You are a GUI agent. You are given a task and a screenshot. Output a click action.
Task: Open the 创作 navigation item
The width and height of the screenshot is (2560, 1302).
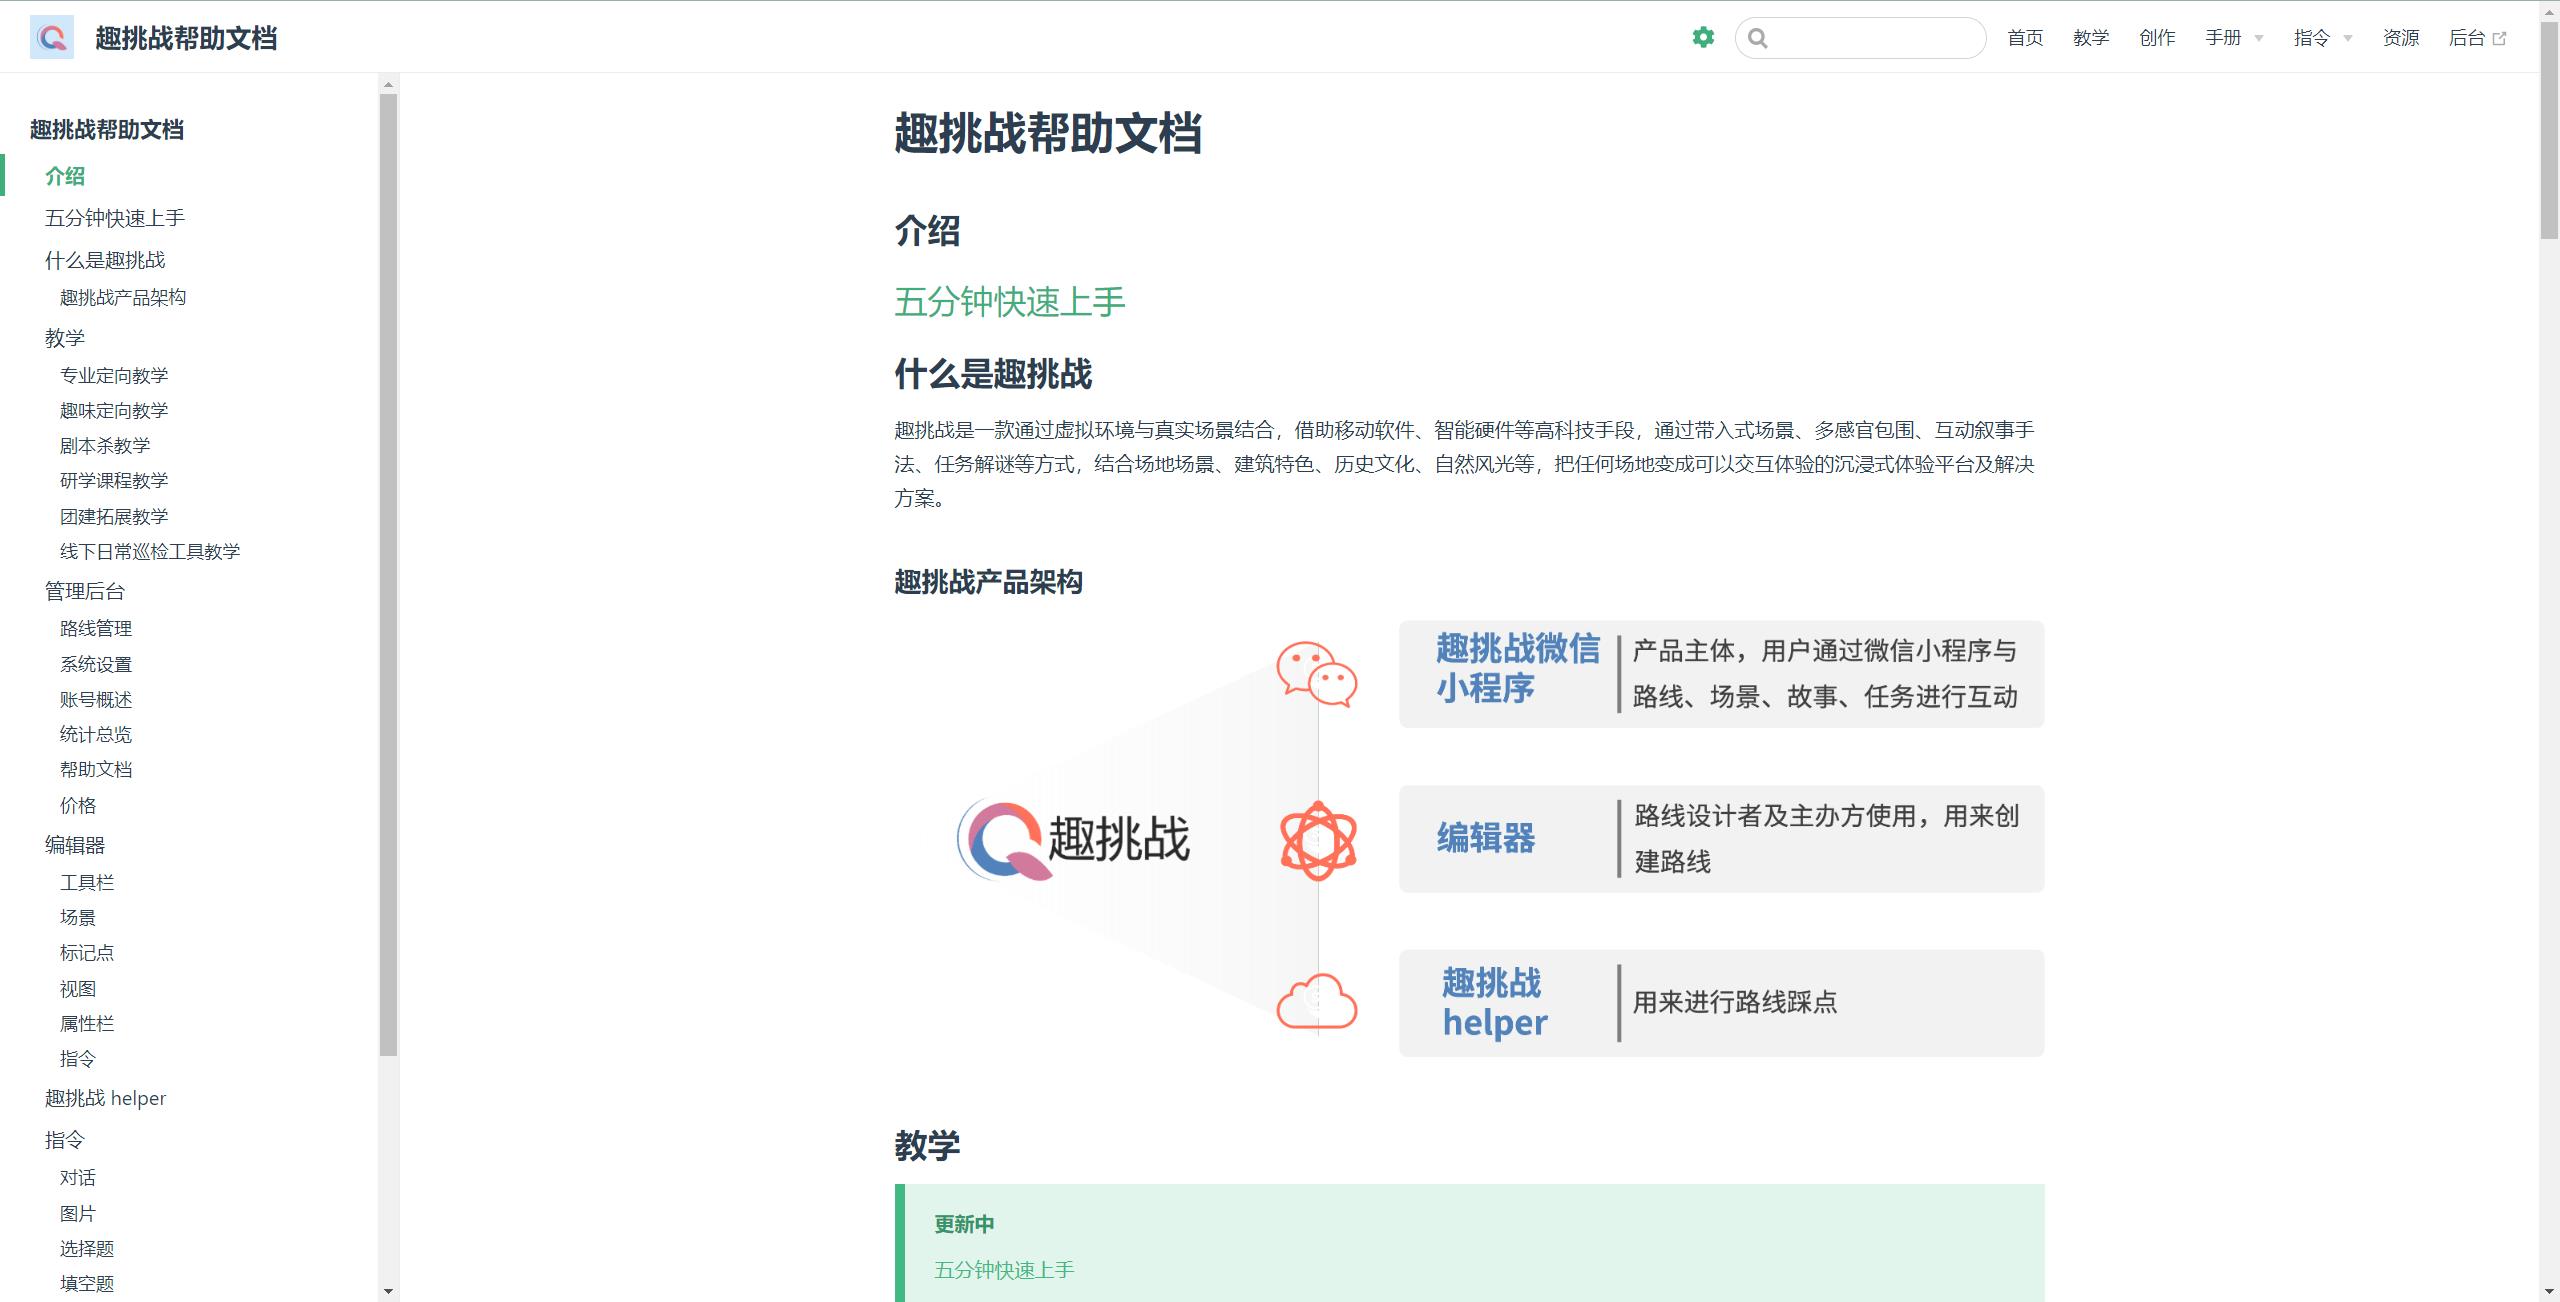(2158, 37)
